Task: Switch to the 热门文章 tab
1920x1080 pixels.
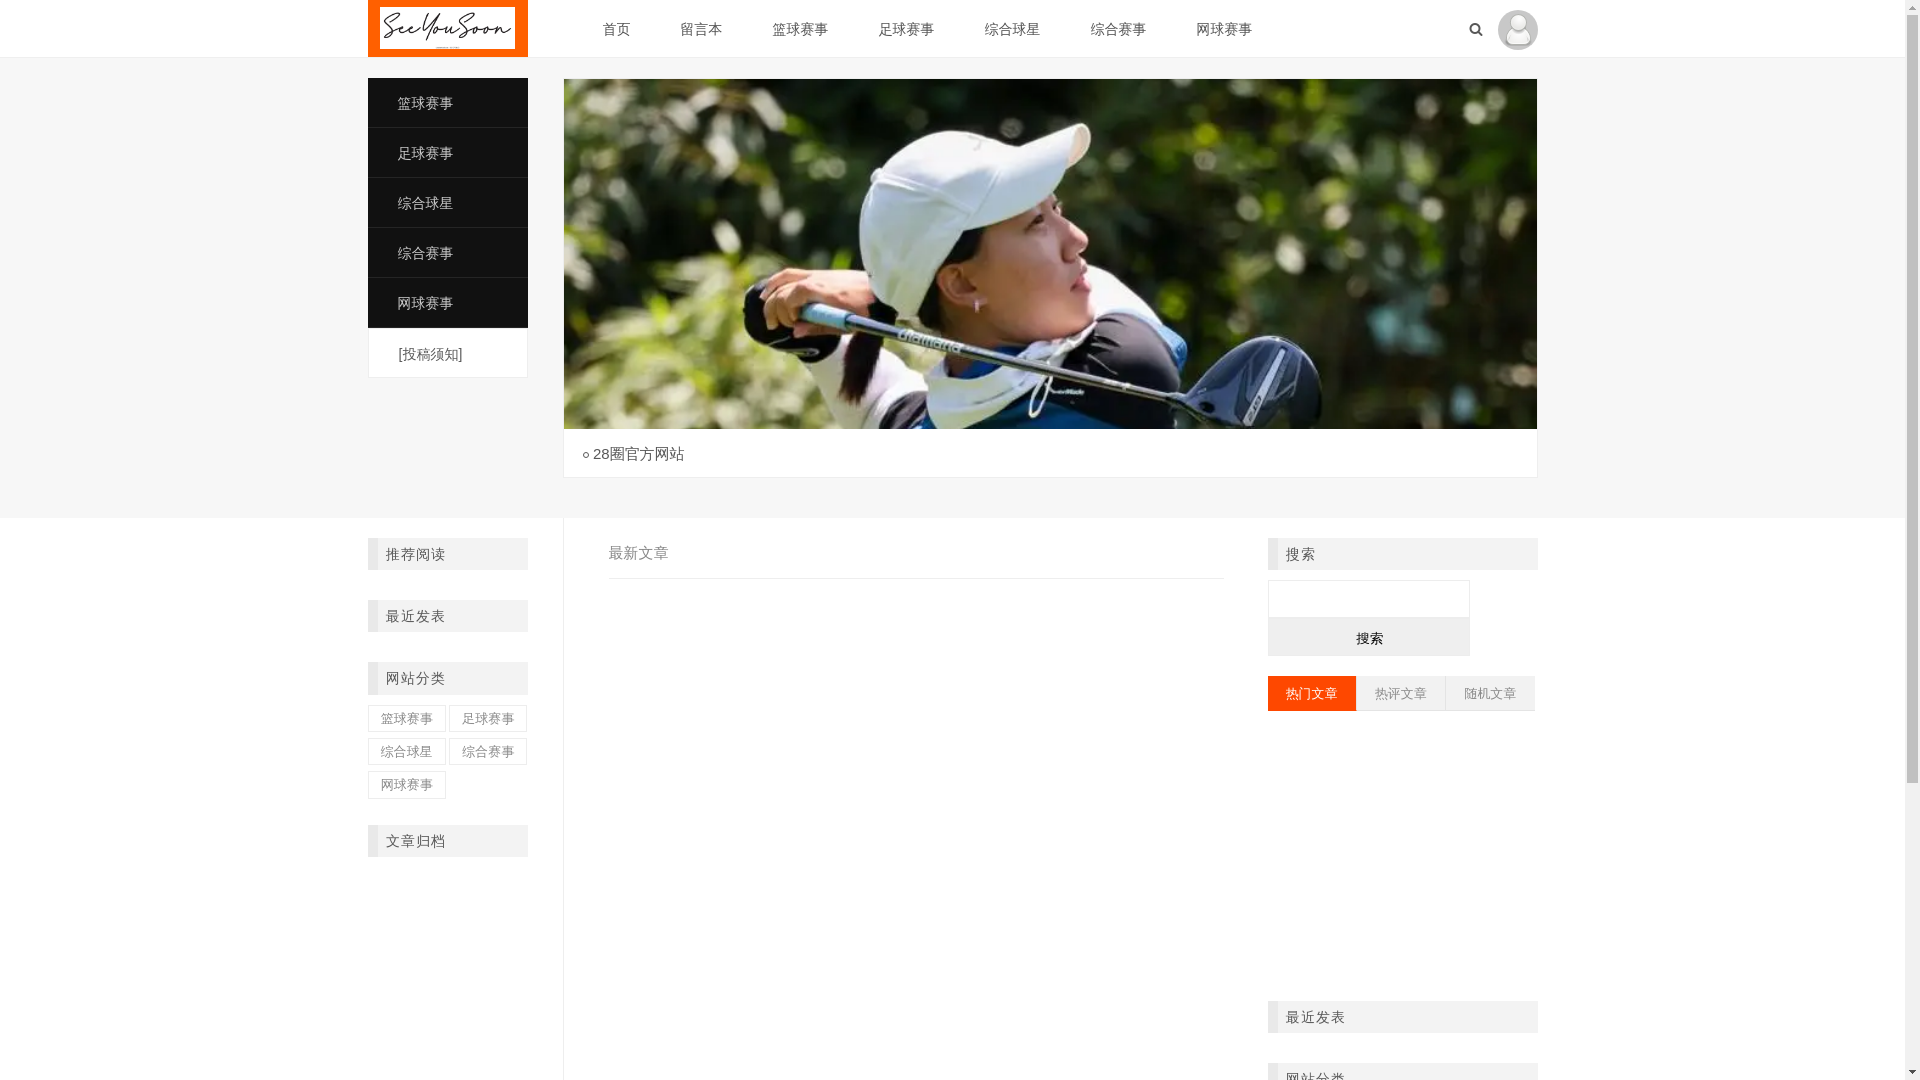Action: coord(1311,693)
